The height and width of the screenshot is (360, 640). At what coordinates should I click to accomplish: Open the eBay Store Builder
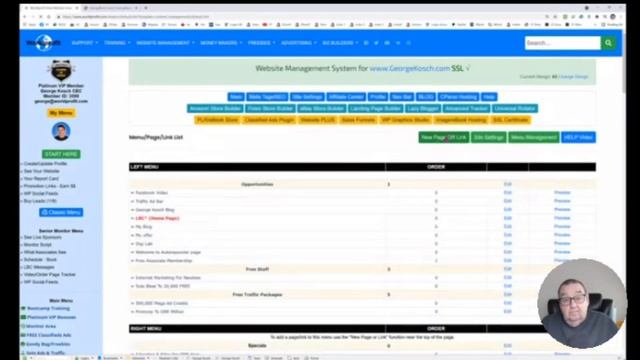click(321, 108)
